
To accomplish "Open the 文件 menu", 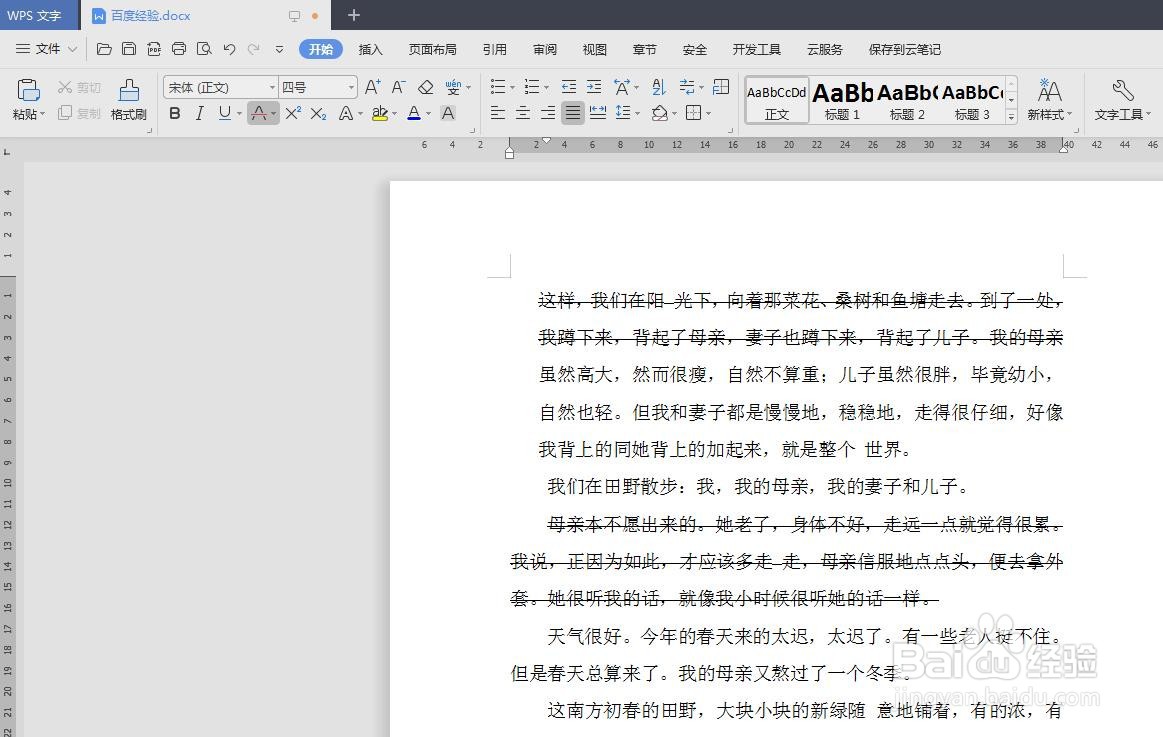I will pyautogui.click(x=44, y=48).
